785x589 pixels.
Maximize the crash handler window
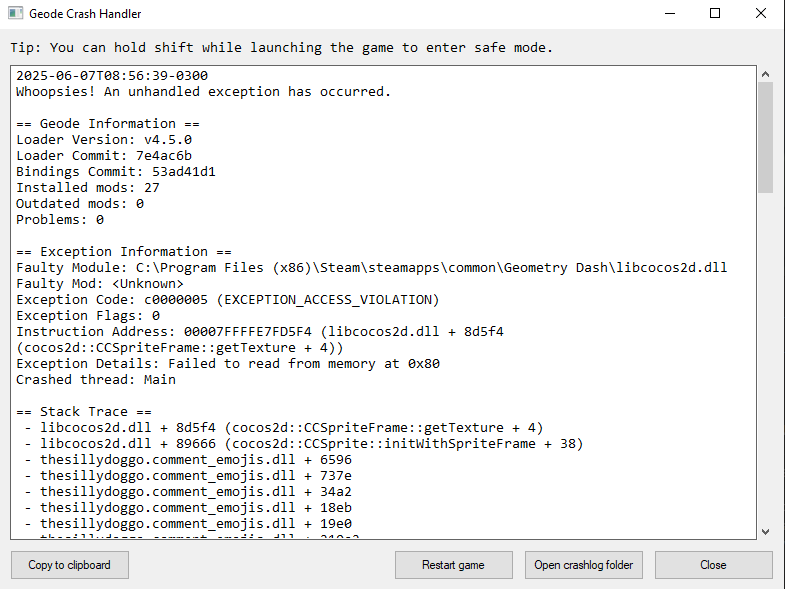[x=715, y=14]
